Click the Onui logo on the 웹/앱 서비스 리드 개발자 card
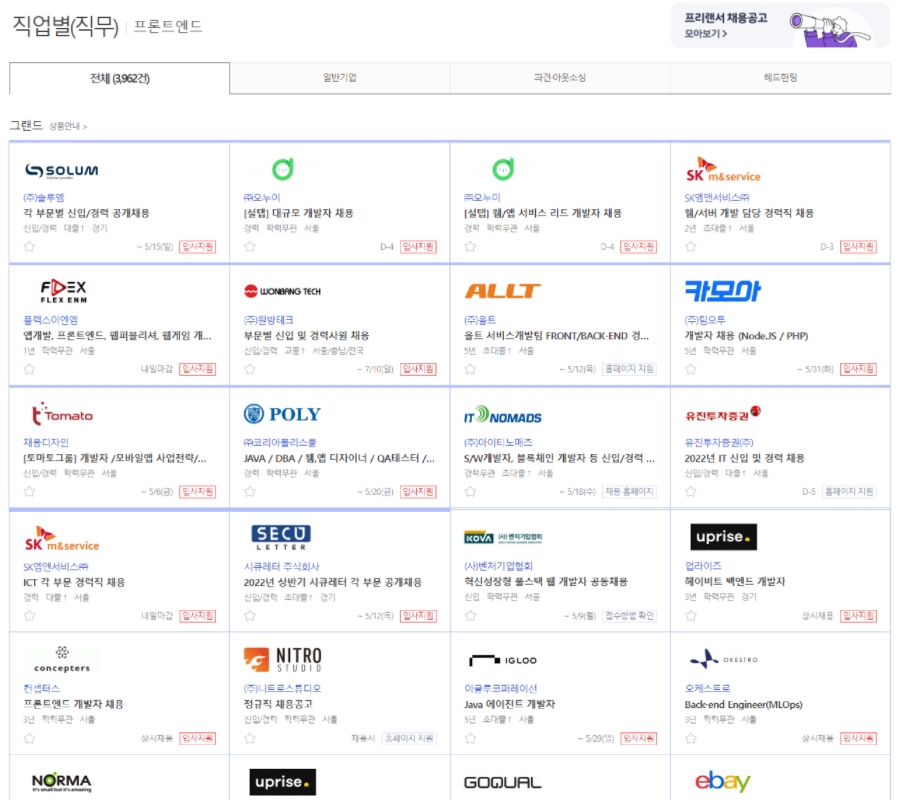Image resolution: width=900 pixels, height=800 pixels. (x=503, y=169)
